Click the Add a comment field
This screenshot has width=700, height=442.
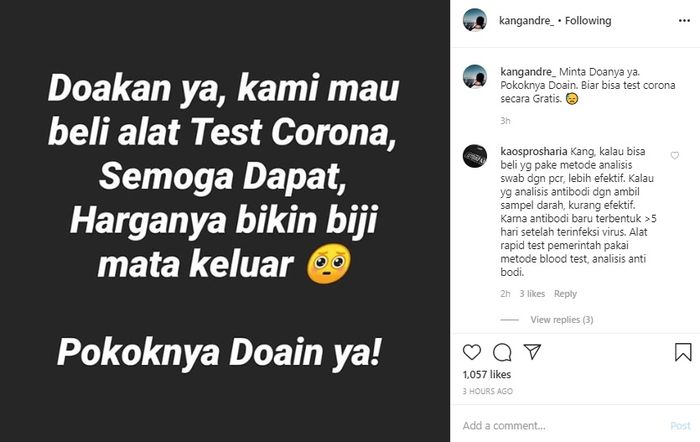[x=562, y=425]
